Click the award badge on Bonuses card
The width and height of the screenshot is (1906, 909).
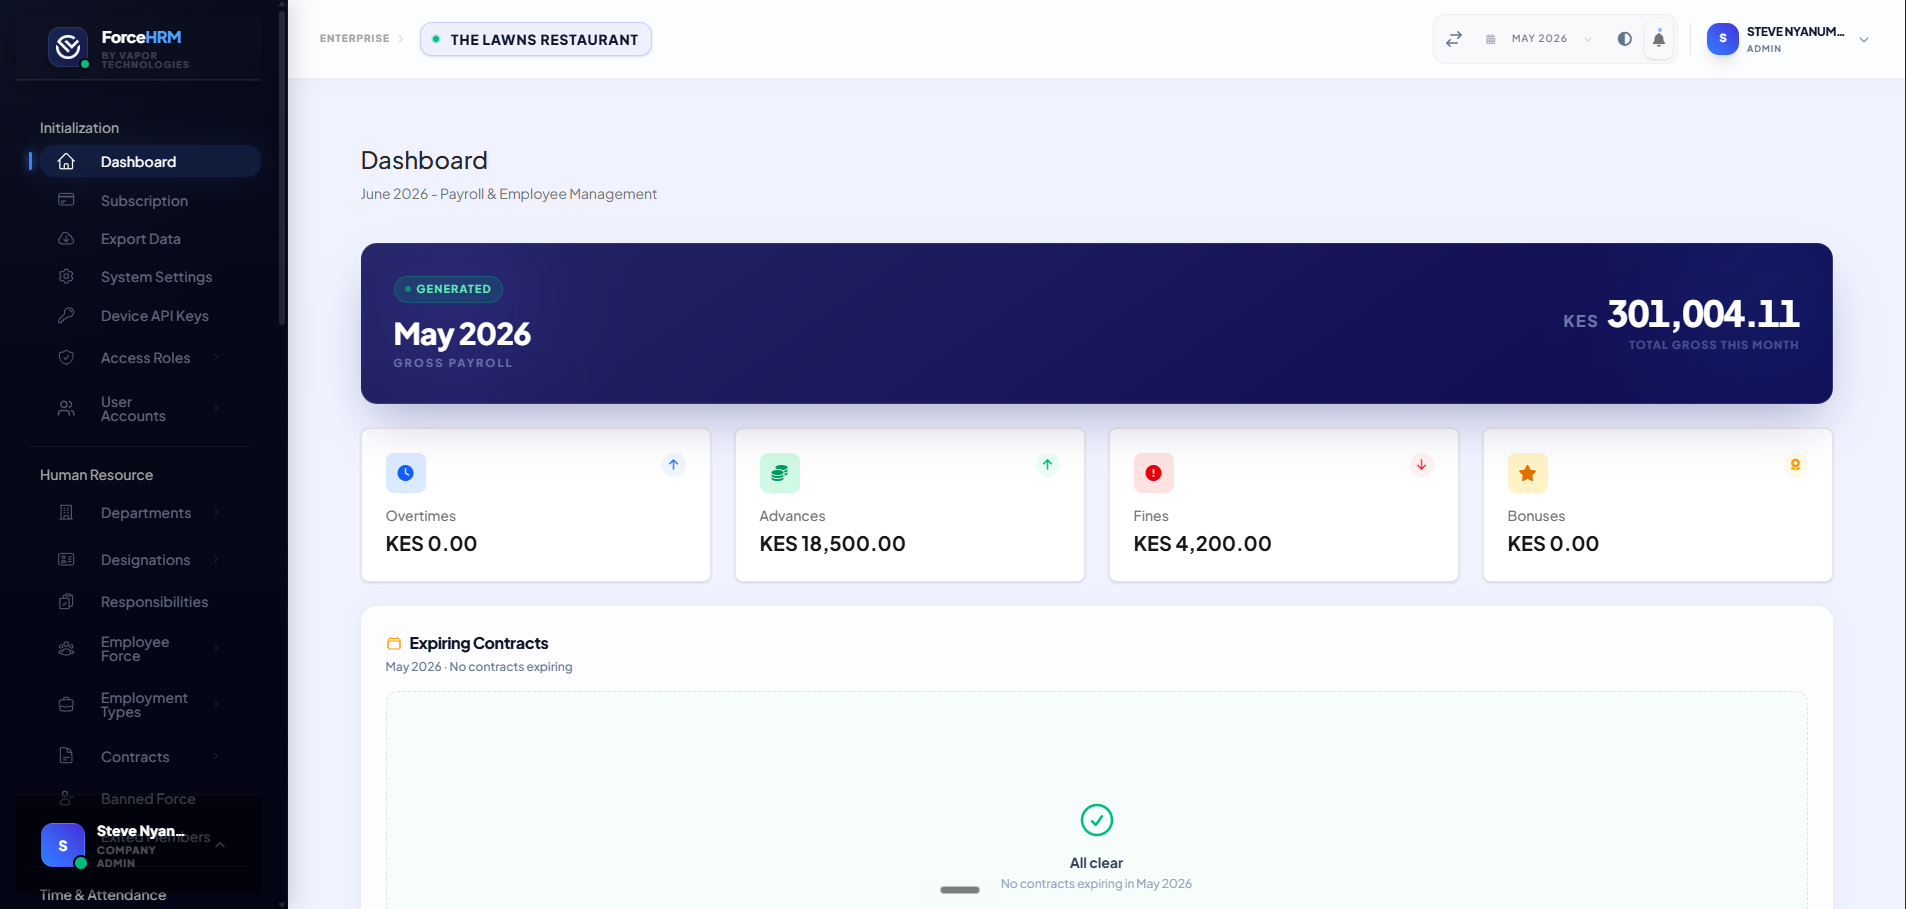[x=1796, y=464]
